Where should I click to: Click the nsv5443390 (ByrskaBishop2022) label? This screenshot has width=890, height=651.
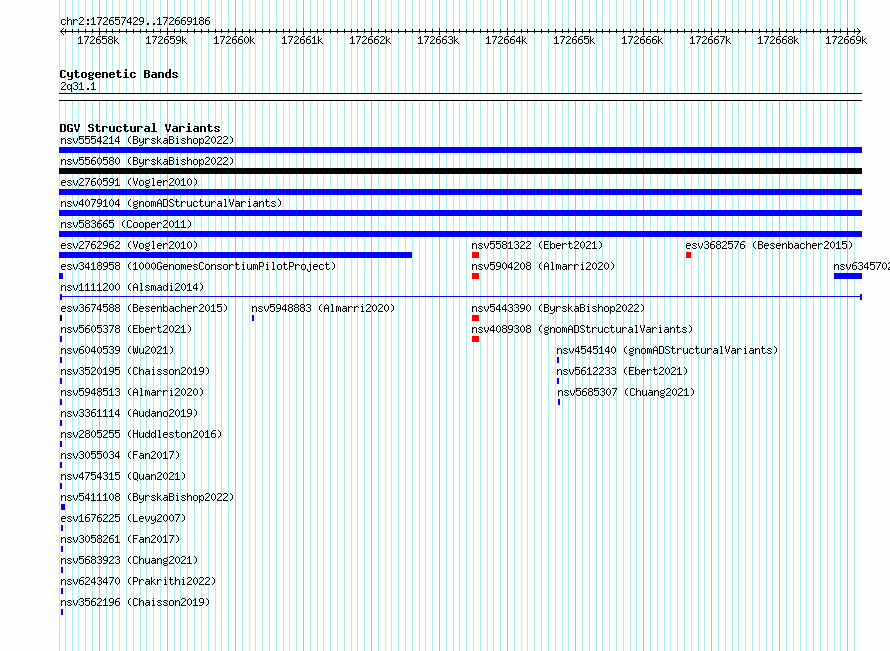[558, 308]
